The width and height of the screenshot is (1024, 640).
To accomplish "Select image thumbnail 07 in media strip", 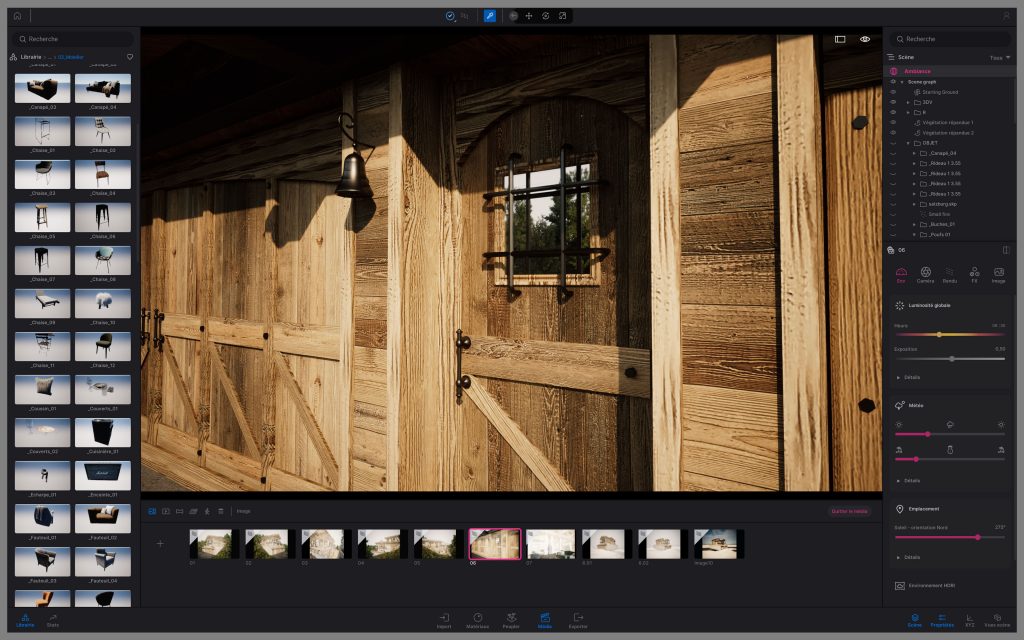I will [551, 544].
